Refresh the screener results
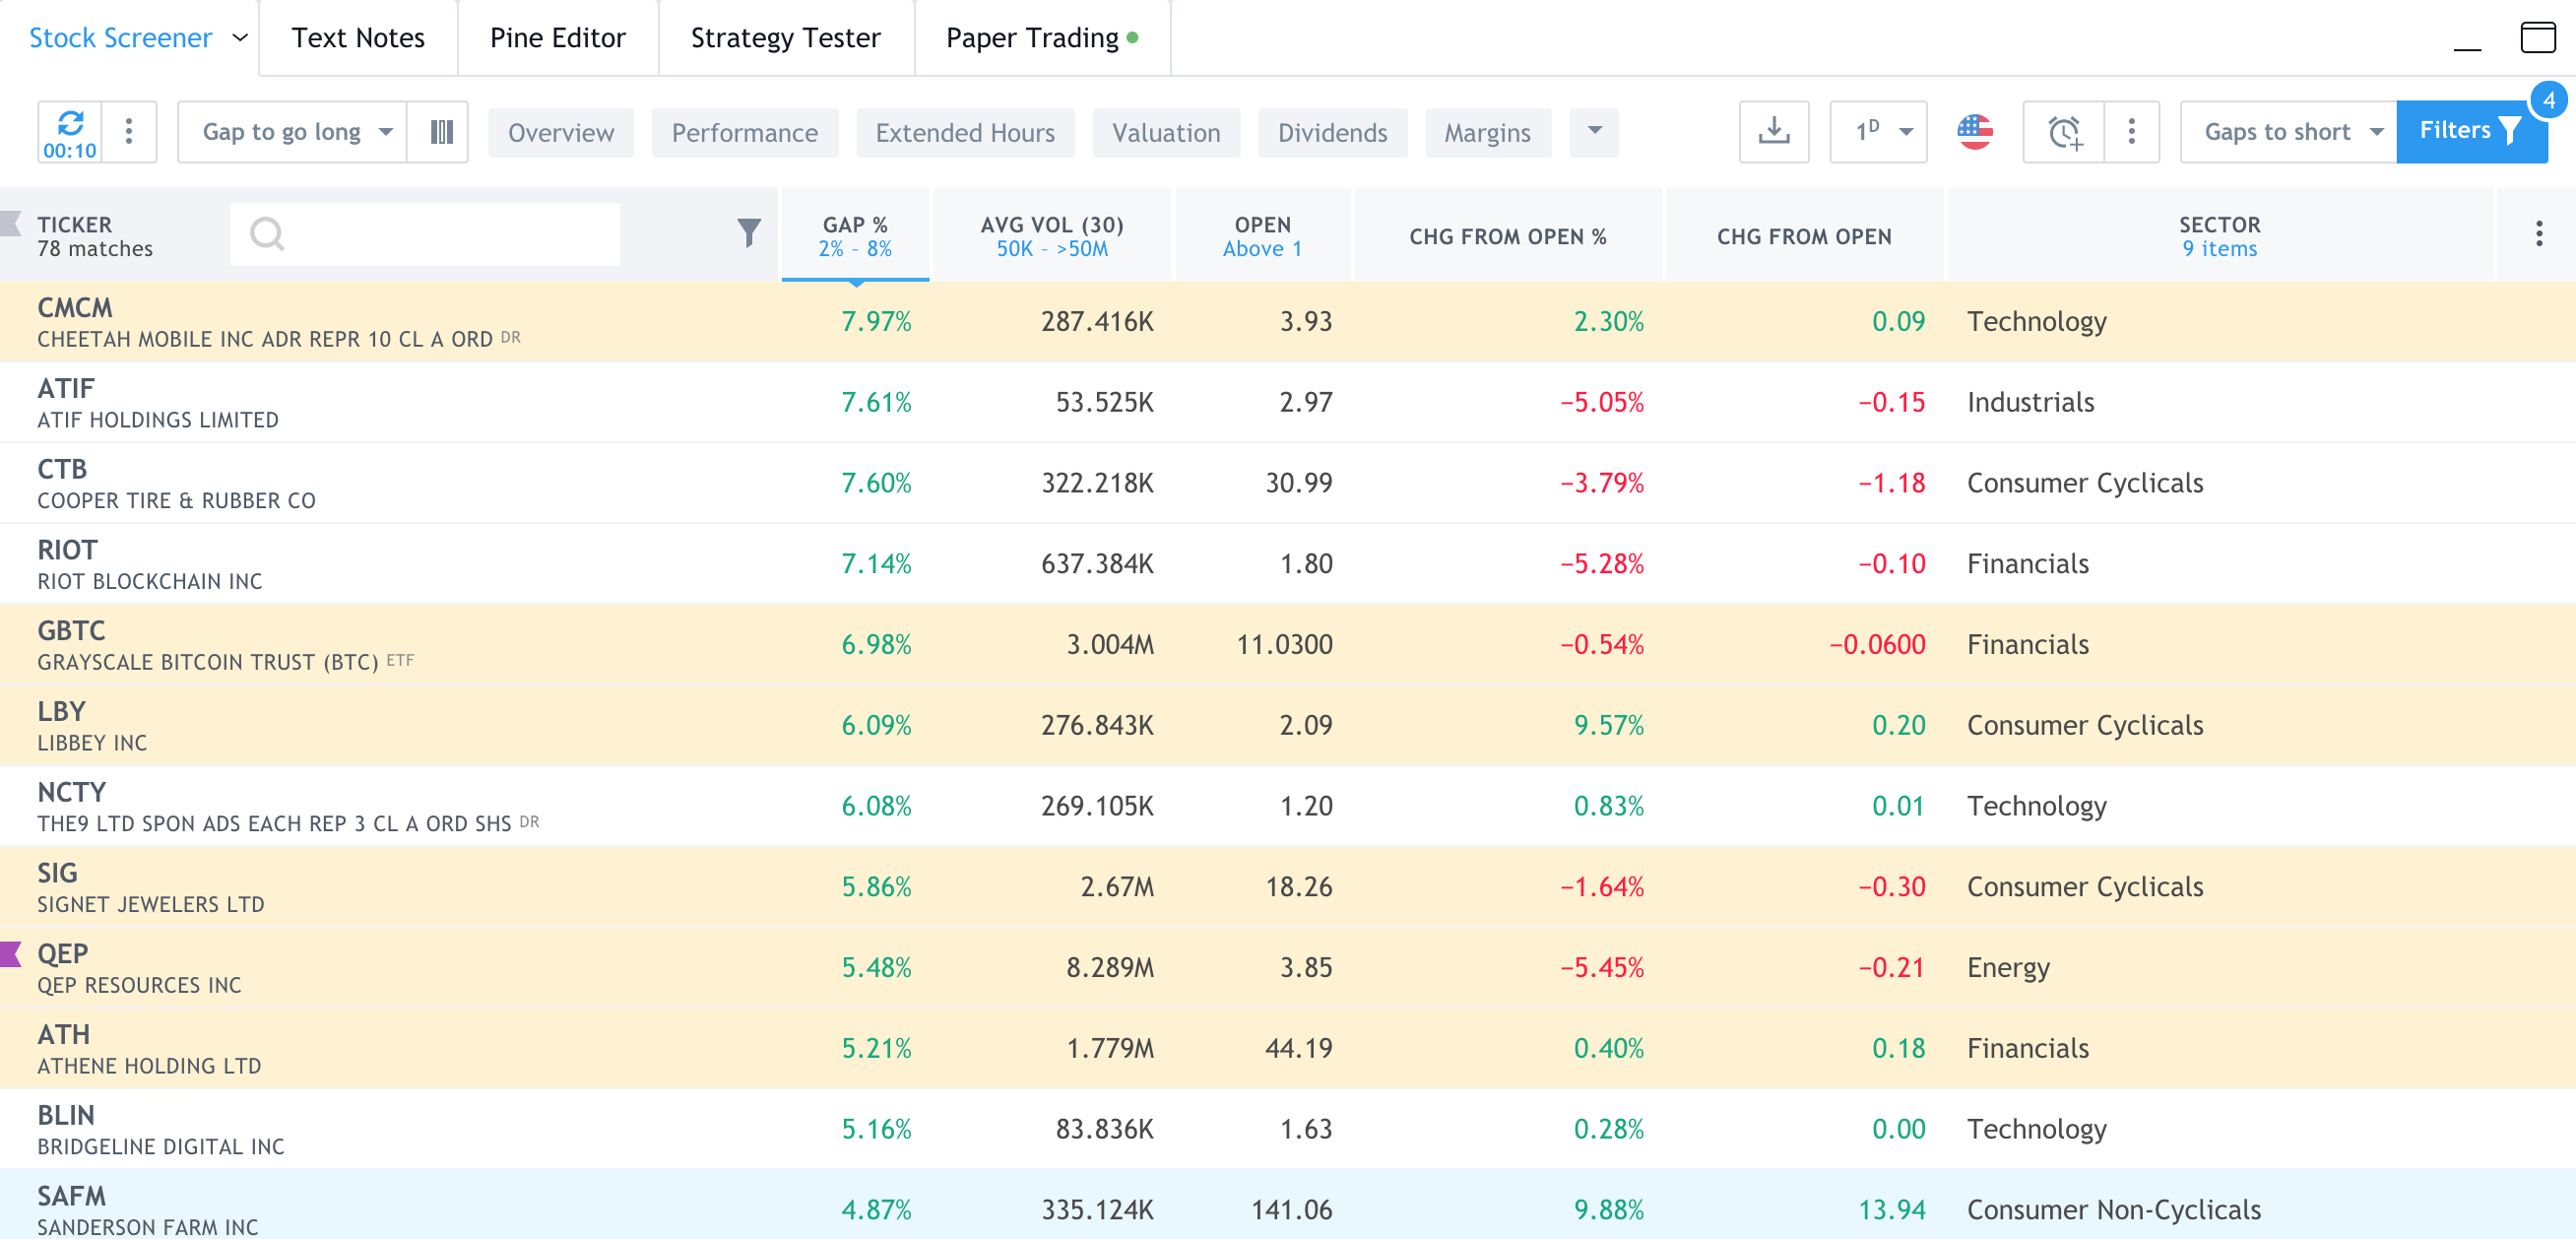Viewport: 2576px width, 1239px height. click(70, 123)
